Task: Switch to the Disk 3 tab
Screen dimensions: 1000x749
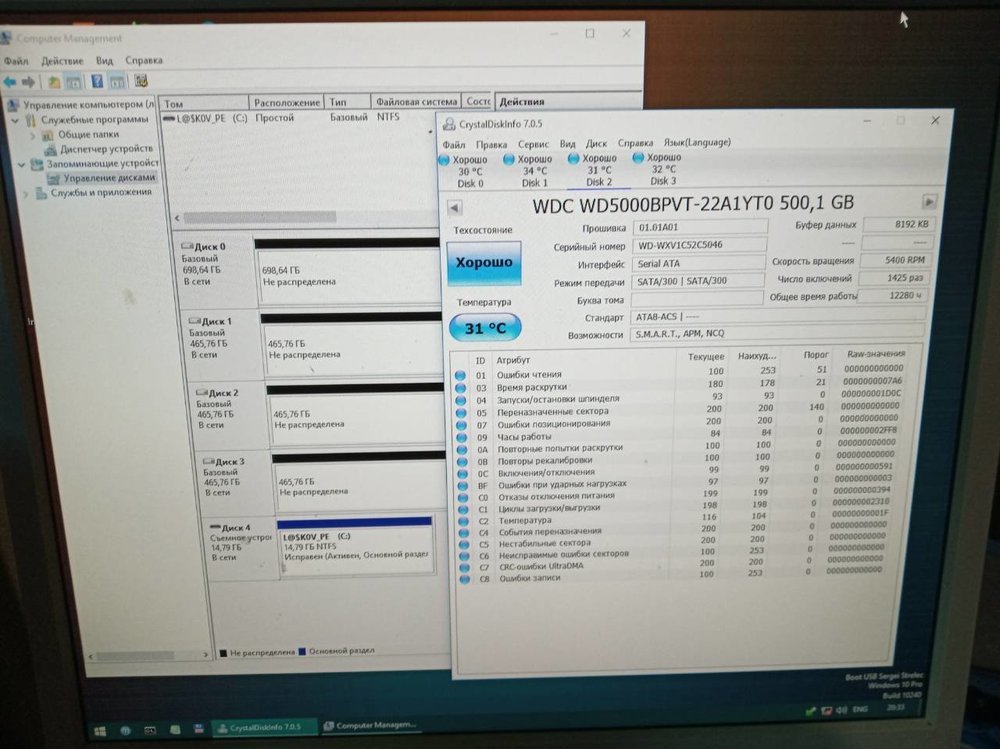Action: (663, 169)
